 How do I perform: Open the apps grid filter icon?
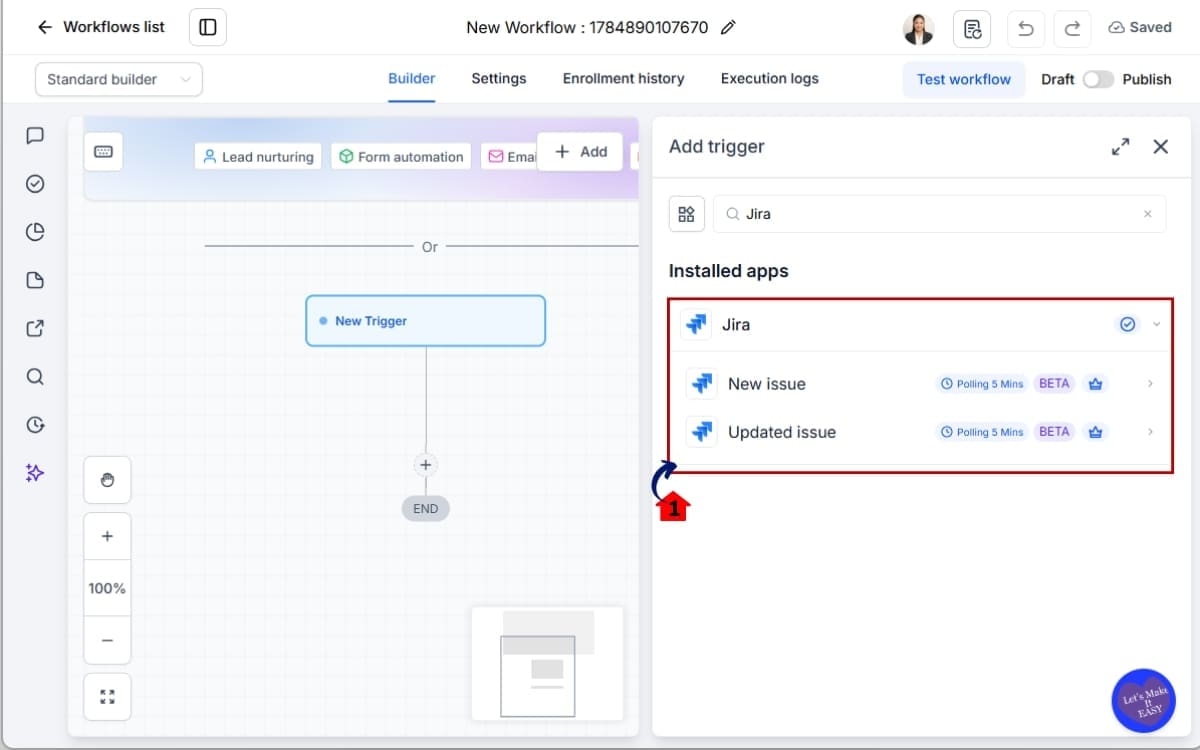[x=687, y=214]
